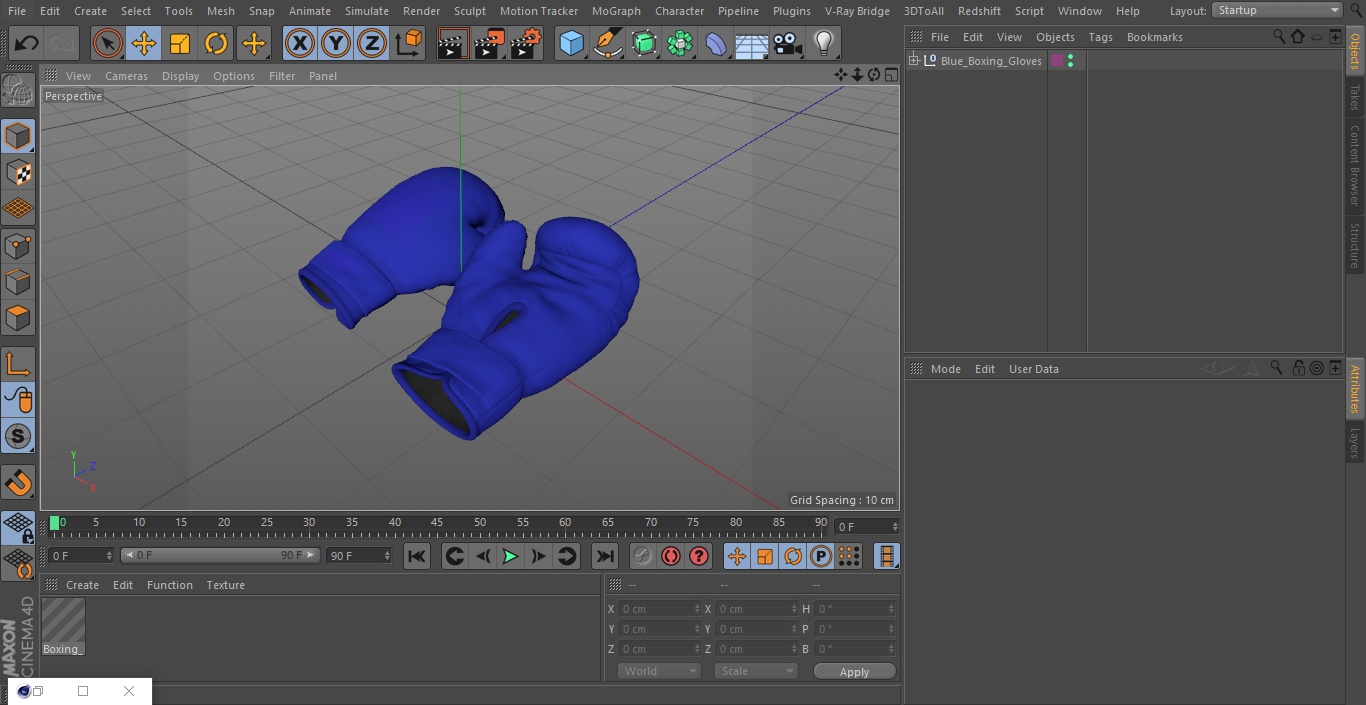Click Objects panel search icon
1366x705 pixels.
(1279, 36)
